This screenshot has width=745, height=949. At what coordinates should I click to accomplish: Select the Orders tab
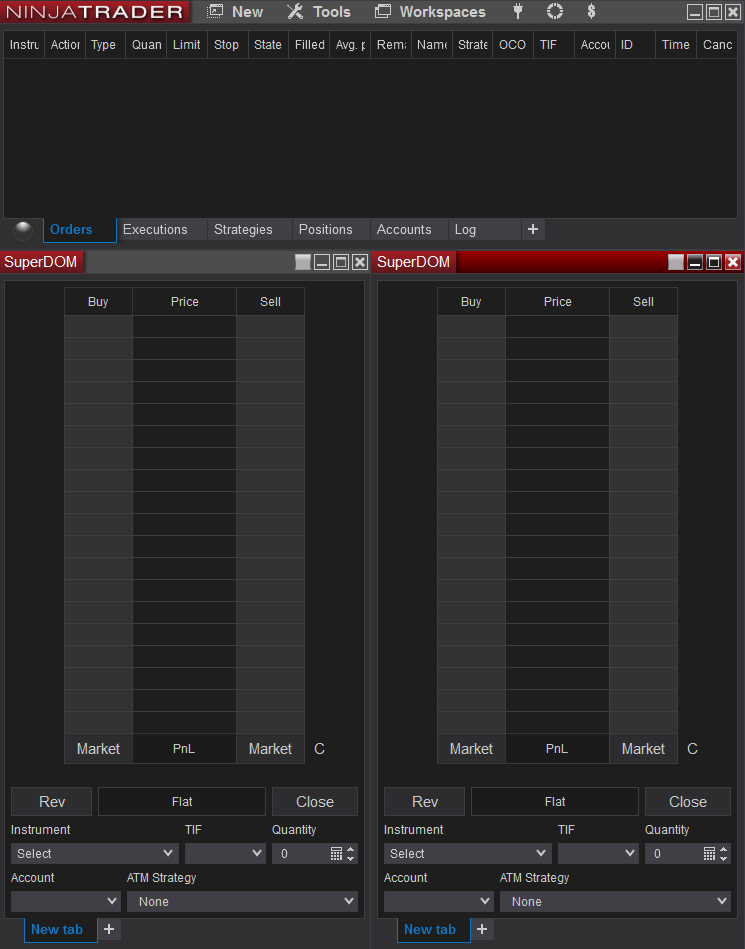tap(79, 229)
